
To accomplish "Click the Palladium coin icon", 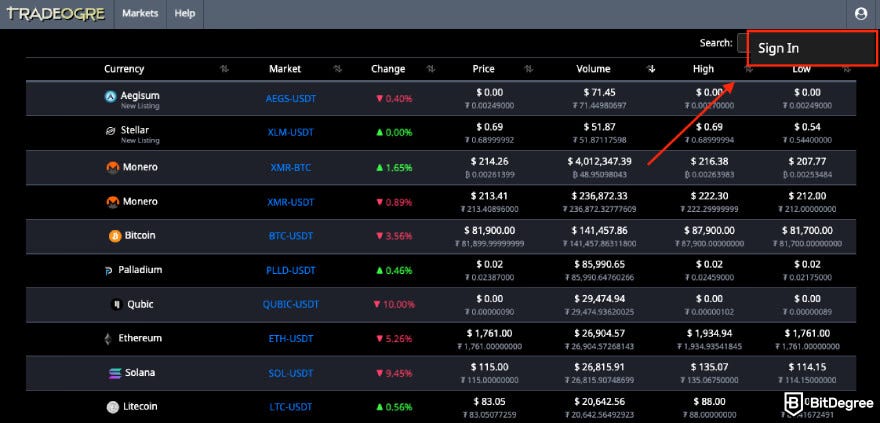I will [108, 270].
